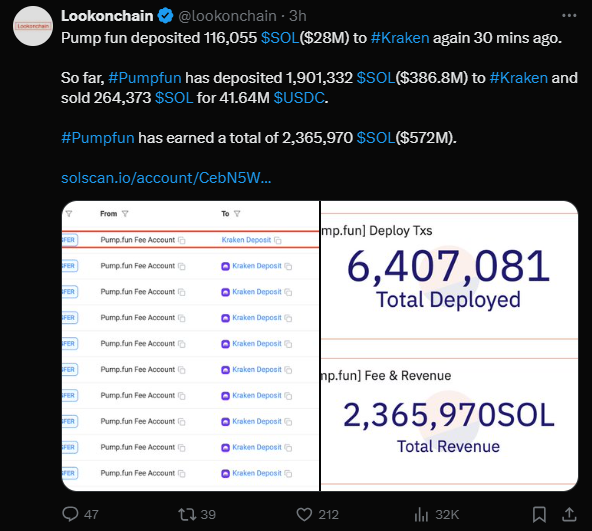Open the $SOL cashtag before ($572M)

(x=376, y=138)
